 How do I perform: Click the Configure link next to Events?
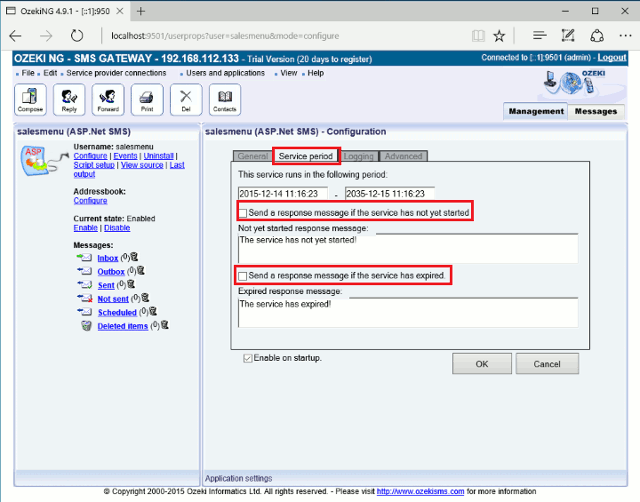[x=90, y=156]
